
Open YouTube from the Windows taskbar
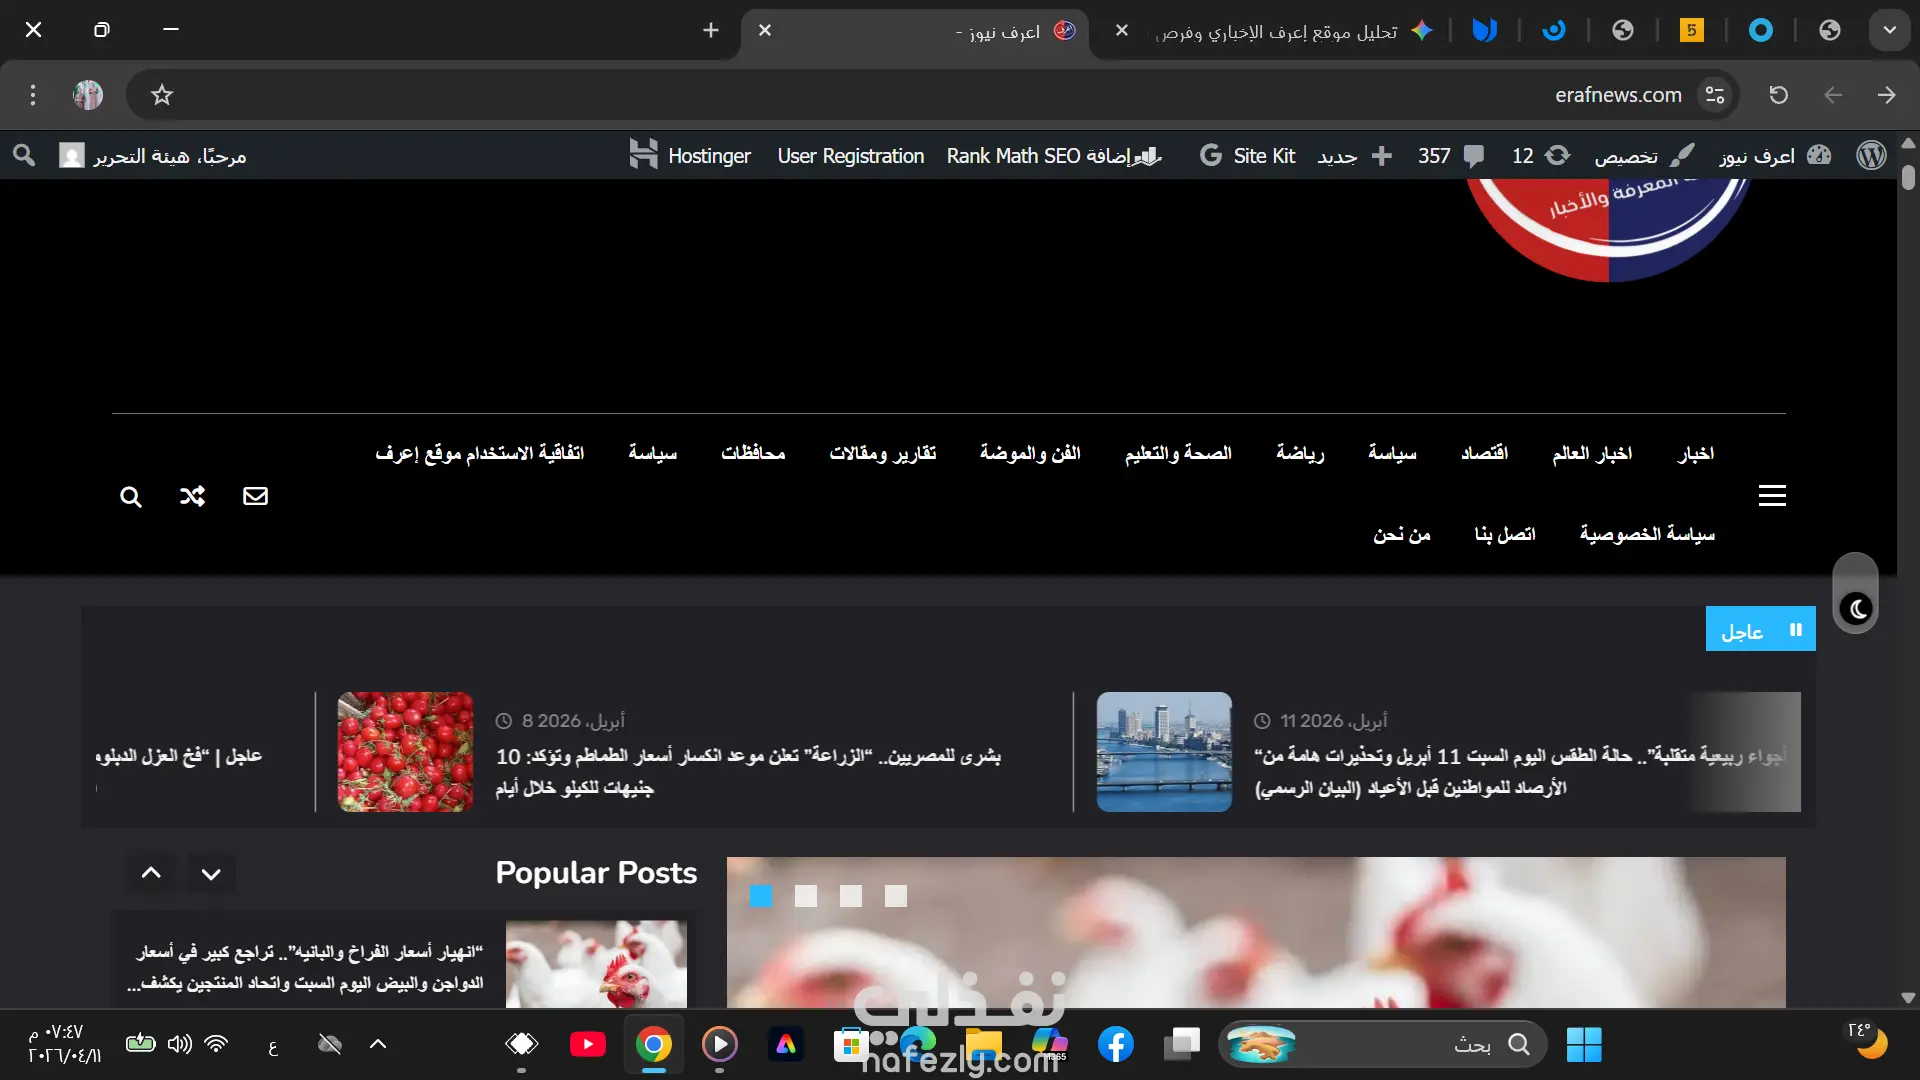(587, 1045)
